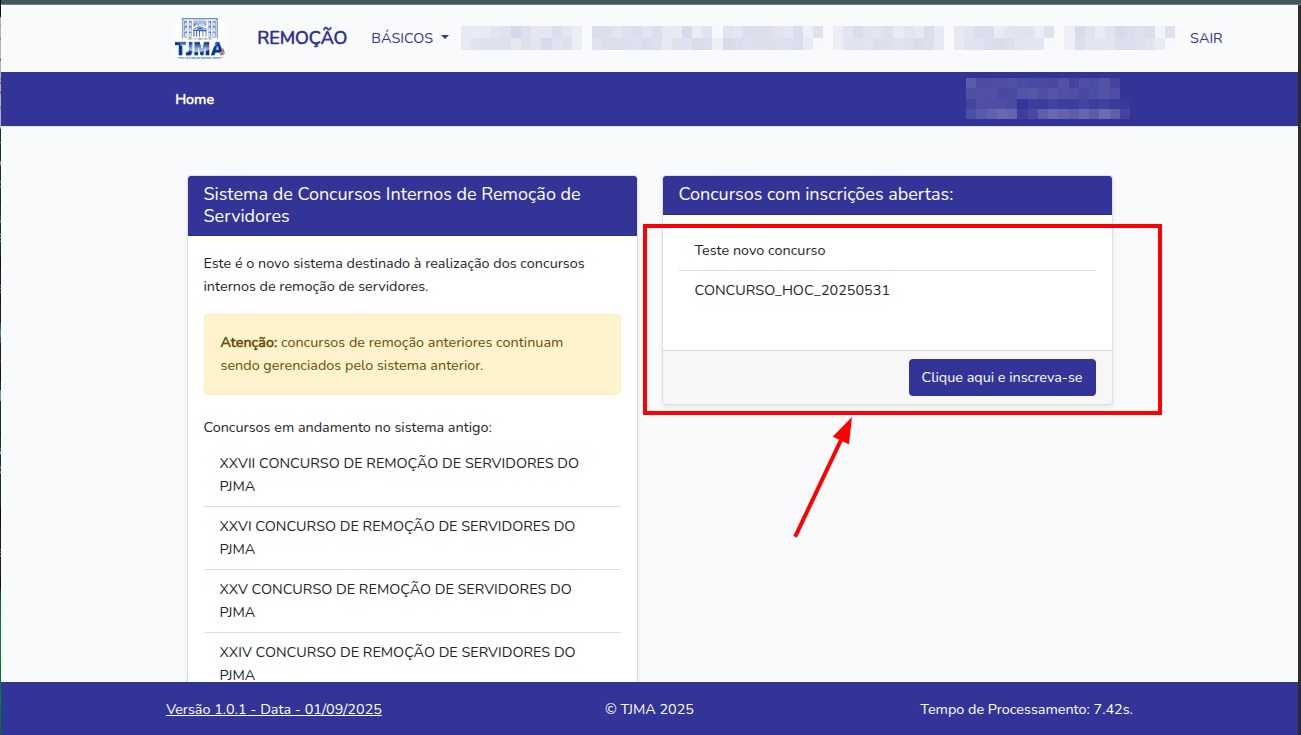Open the REMOÇÃO brand link
This screenshot has height=735, width=1301.
click(x=302, y=38)
